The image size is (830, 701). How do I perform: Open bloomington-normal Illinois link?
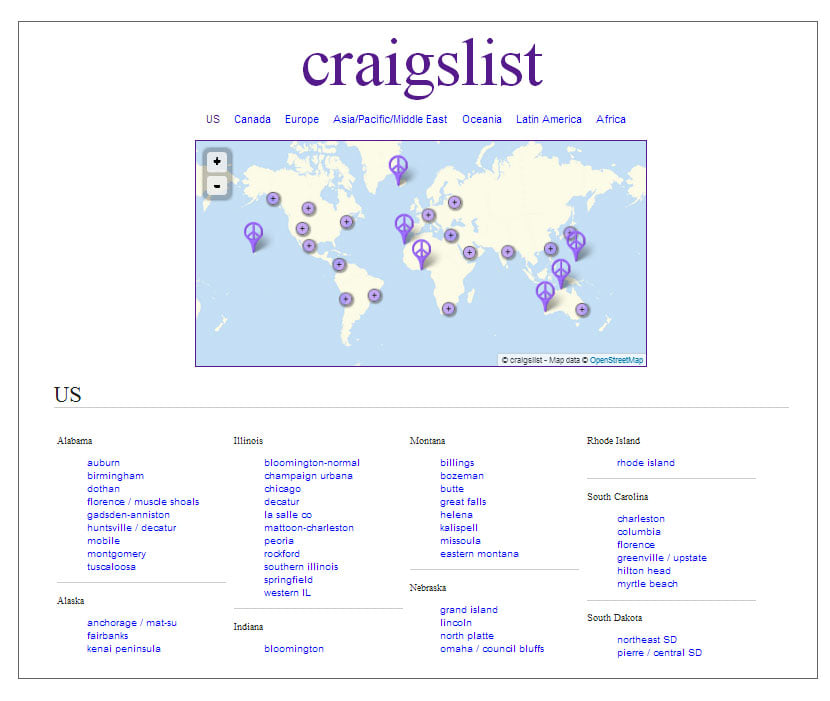[312, 463]
